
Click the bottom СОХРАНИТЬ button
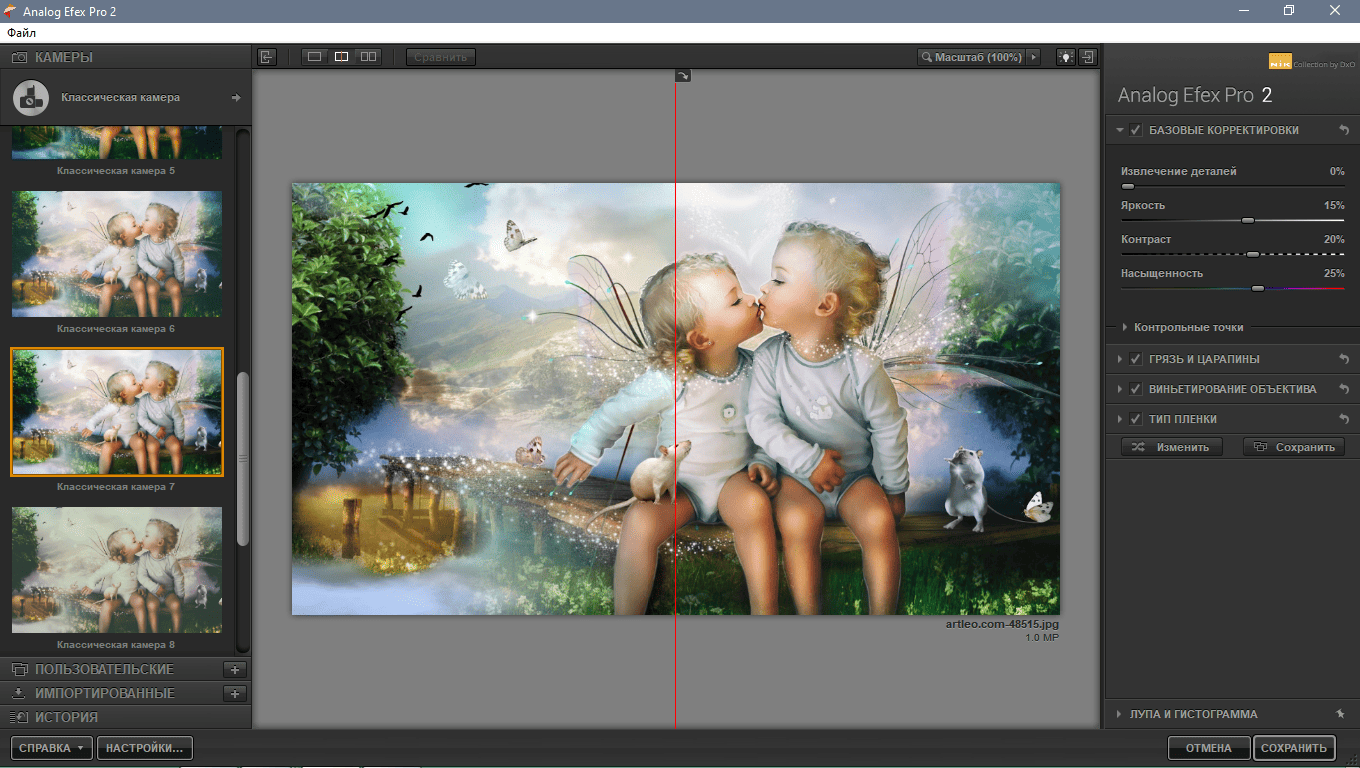(x=1294, y=748)
